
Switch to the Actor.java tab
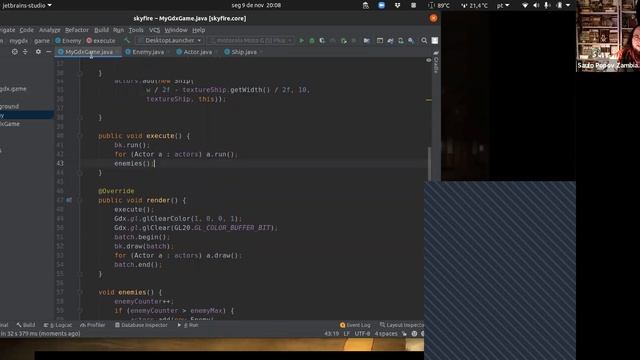click(x=198, y=52)
